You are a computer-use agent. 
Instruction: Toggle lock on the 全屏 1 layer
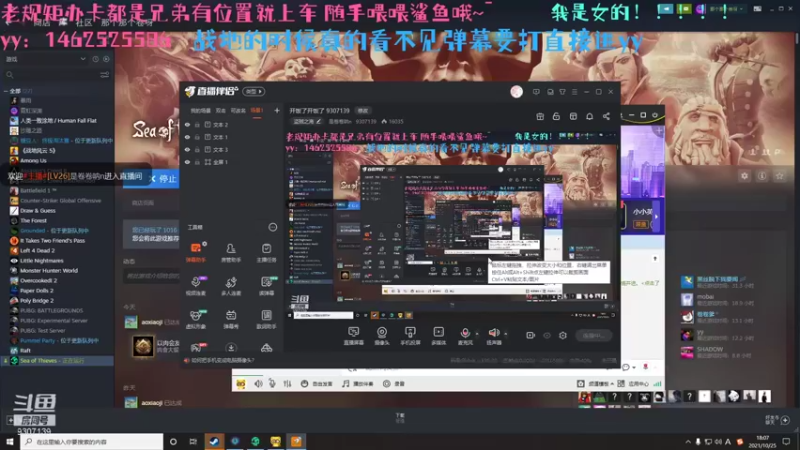[x=197, y=162]
